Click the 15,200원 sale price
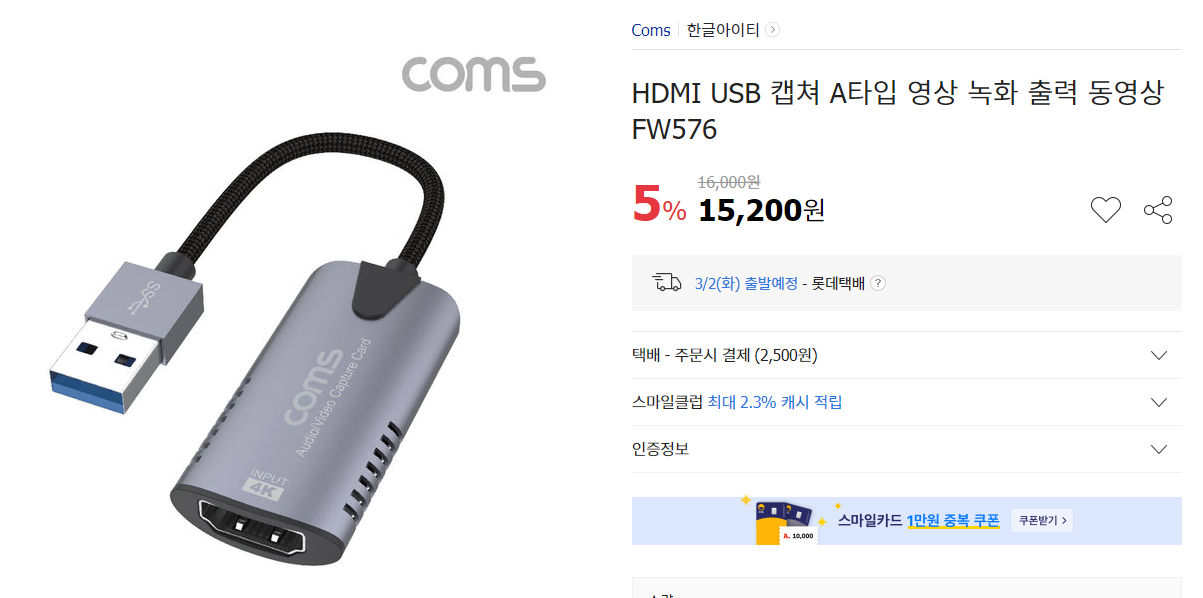The height and width of the screenshot is (598, 1203). pyautogui.click(x=762, y=210)
